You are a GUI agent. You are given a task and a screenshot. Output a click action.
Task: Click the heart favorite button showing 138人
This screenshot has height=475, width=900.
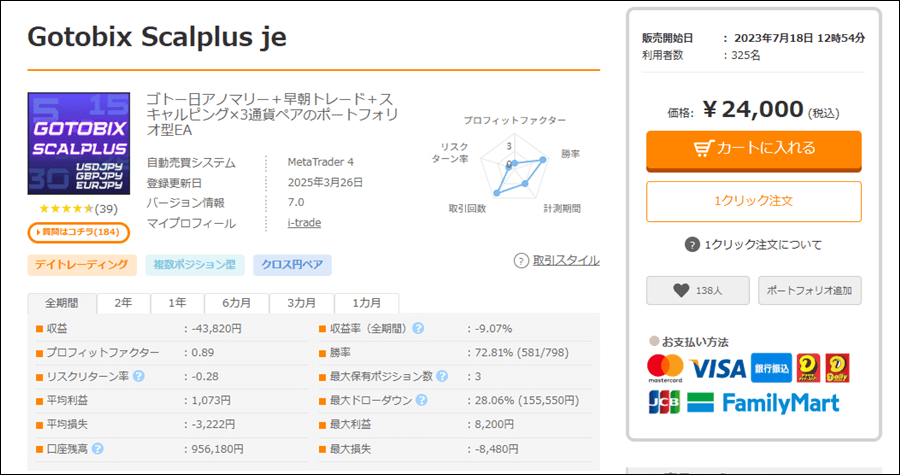pos(697,290)
